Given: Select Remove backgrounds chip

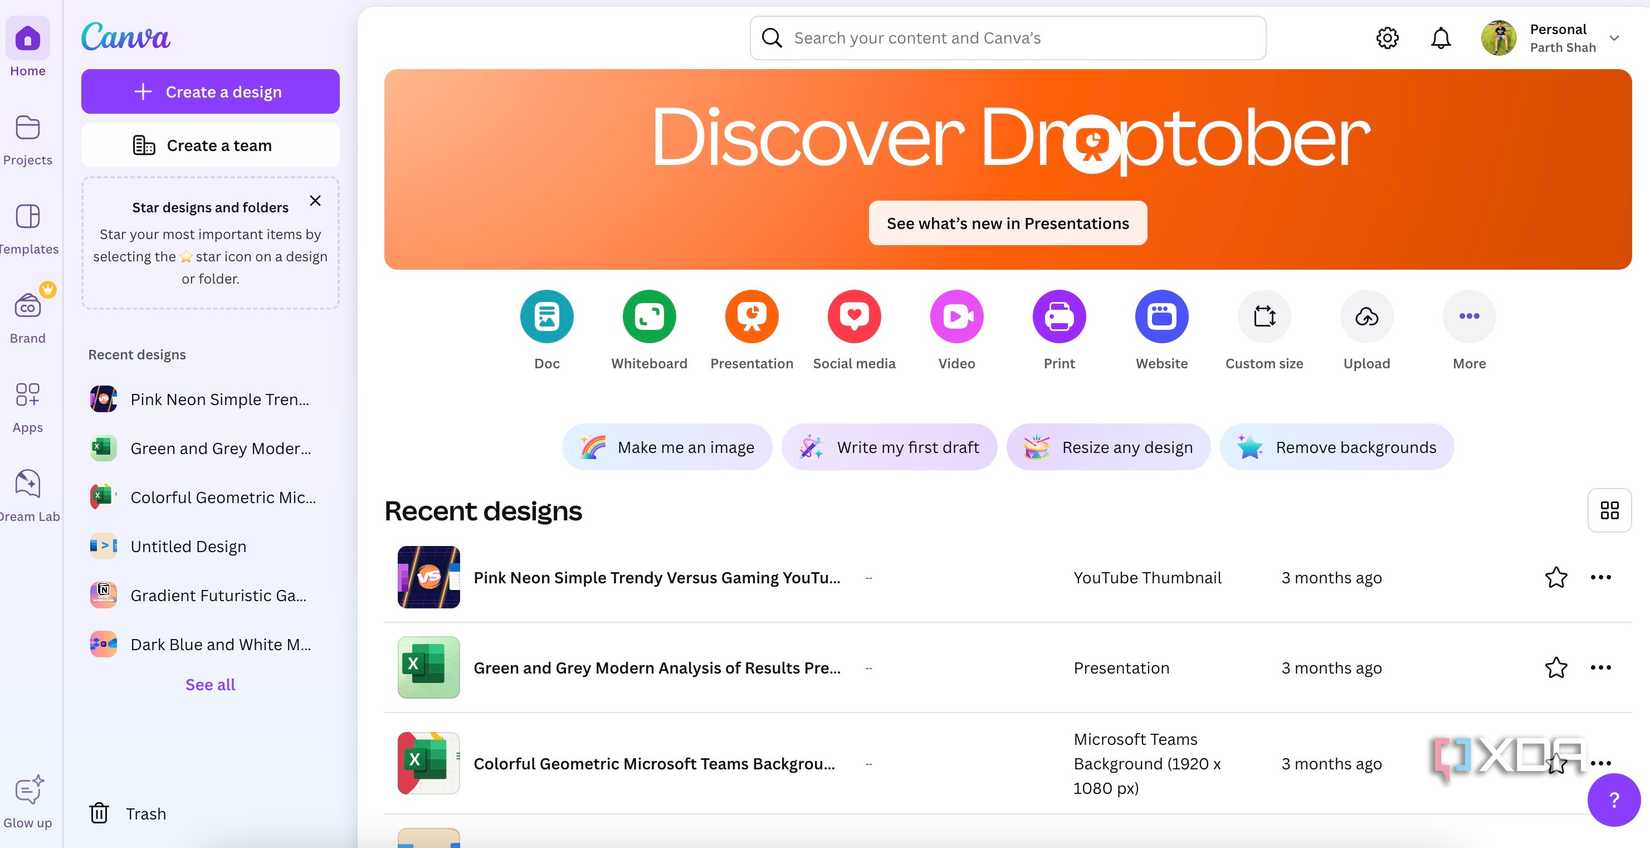Looking at the screenshot, I should coord(1337,447).
